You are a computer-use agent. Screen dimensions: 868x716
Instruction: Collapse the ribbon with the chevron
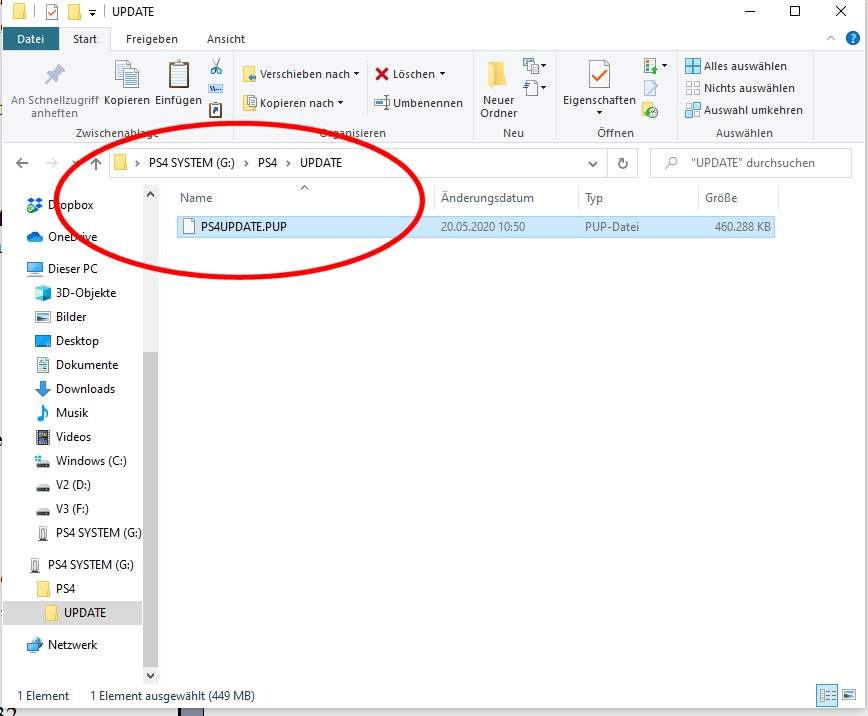(830, 38)
